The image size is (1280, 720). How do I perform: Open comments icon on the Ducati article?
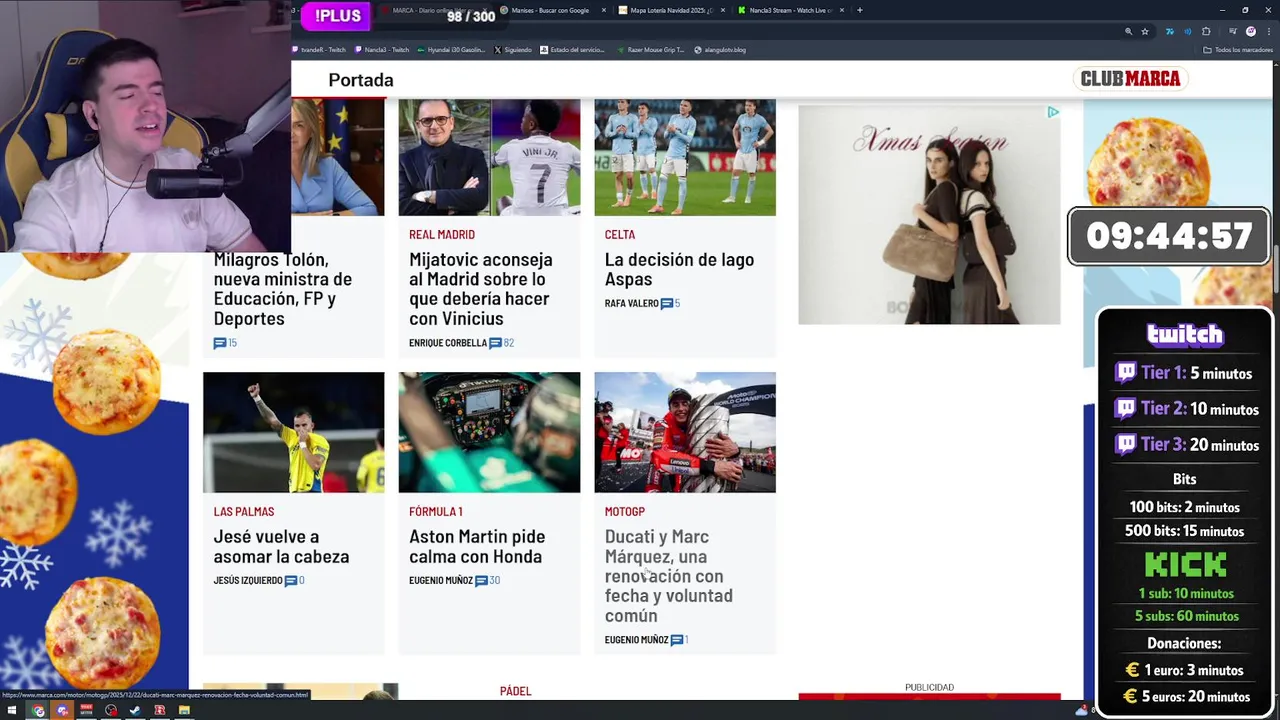677,640
